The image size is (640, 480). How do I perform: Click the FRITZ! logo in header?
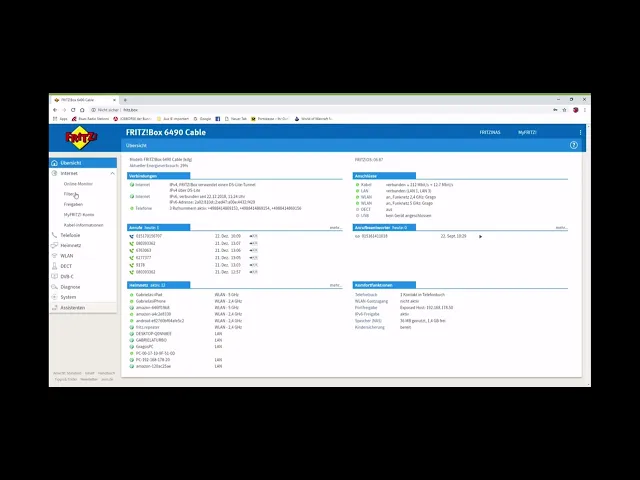tap(81, 138)
